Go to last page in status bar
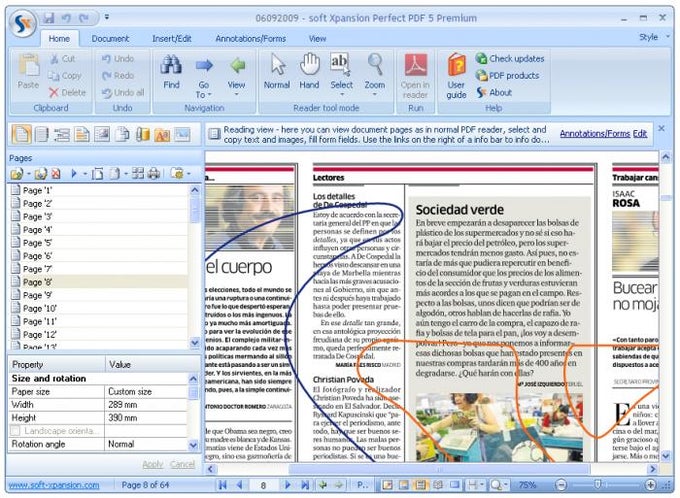 tap(305, 485)
